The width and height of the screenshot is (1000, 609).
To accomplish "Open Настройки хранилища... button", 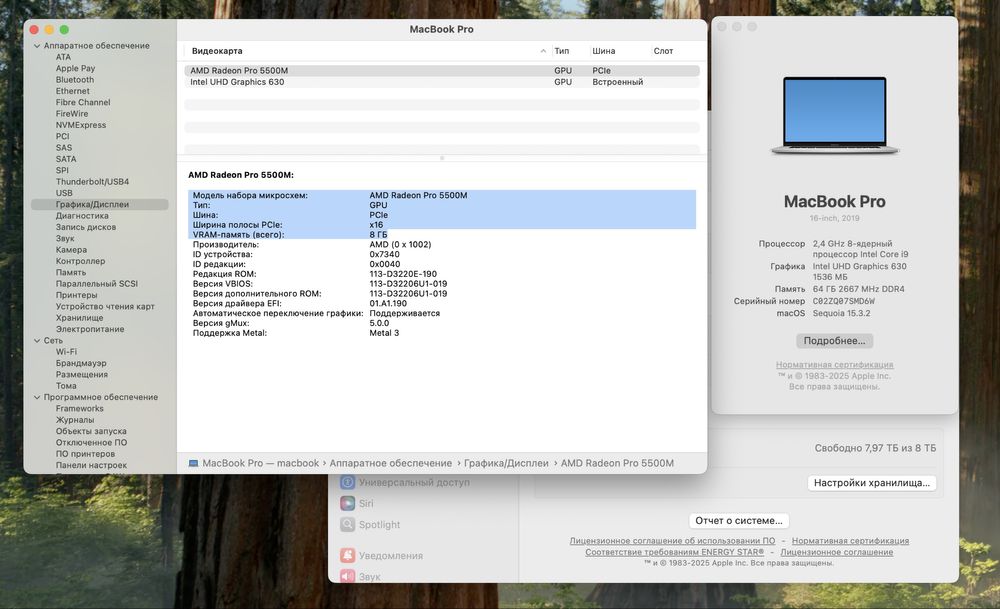I will click(871, 483).
